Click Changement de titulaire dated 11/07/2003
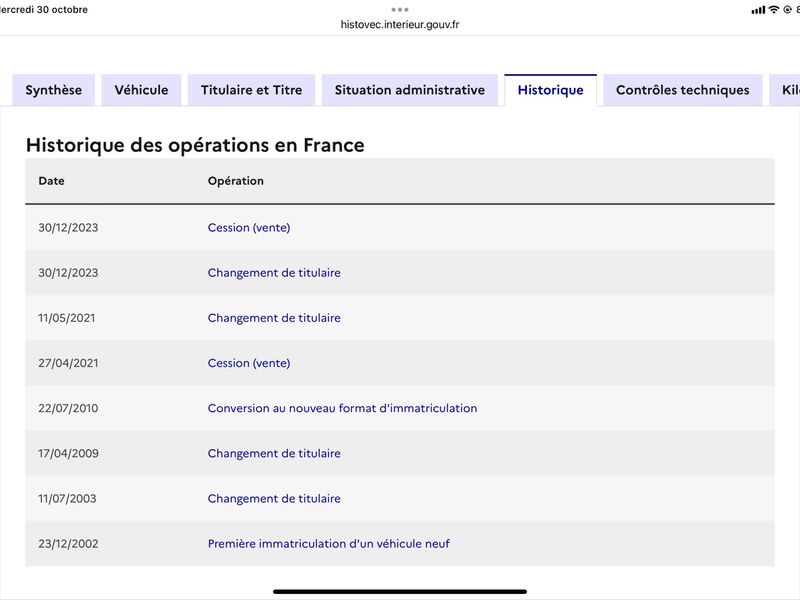800x600 pixels. point(274,498)
